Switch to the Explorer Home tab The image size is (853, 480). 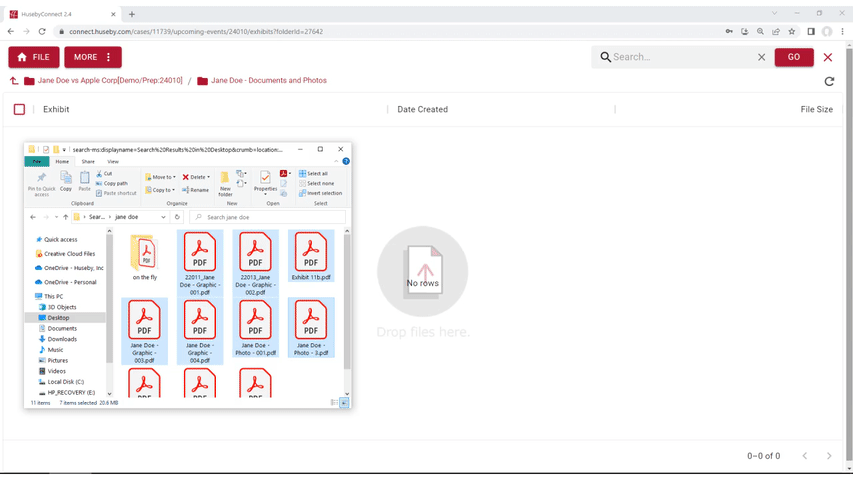62,162
